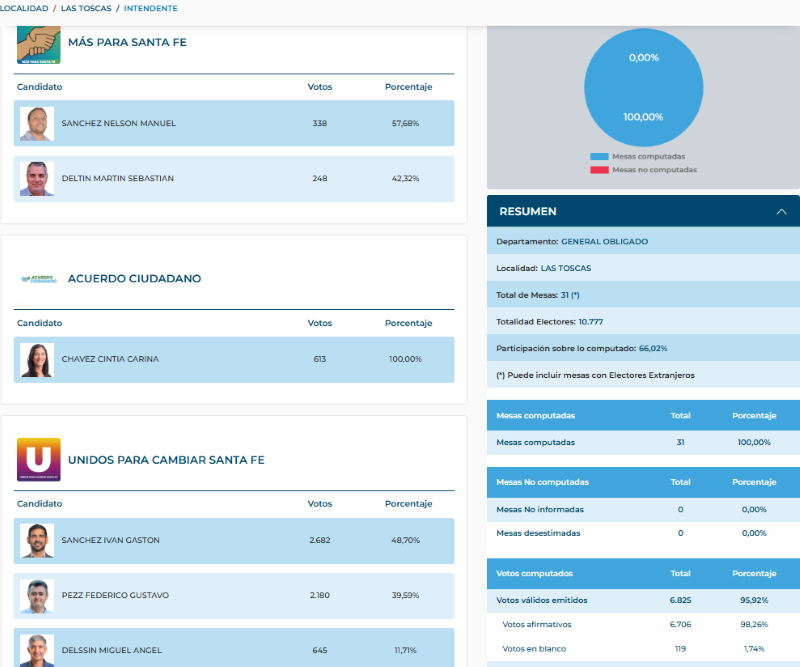Click the blue Mesas computadas legend swatch
The width and height of the screenshot is (800, 667).
coord(599,157)
